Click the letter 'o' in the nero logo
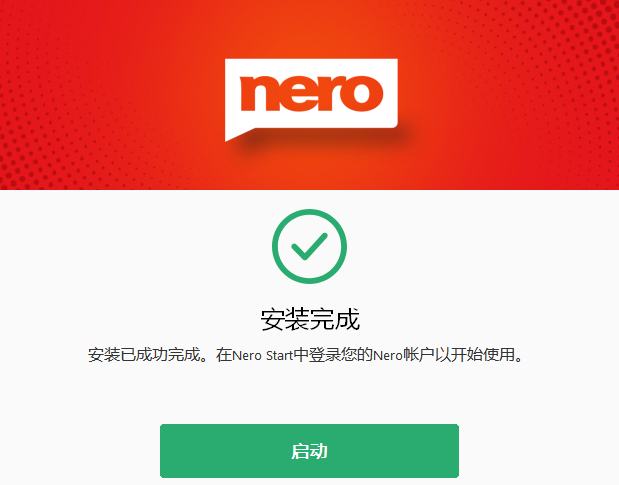Image resolution: width=619 pixels, height=485 pixels. [362, 93]
